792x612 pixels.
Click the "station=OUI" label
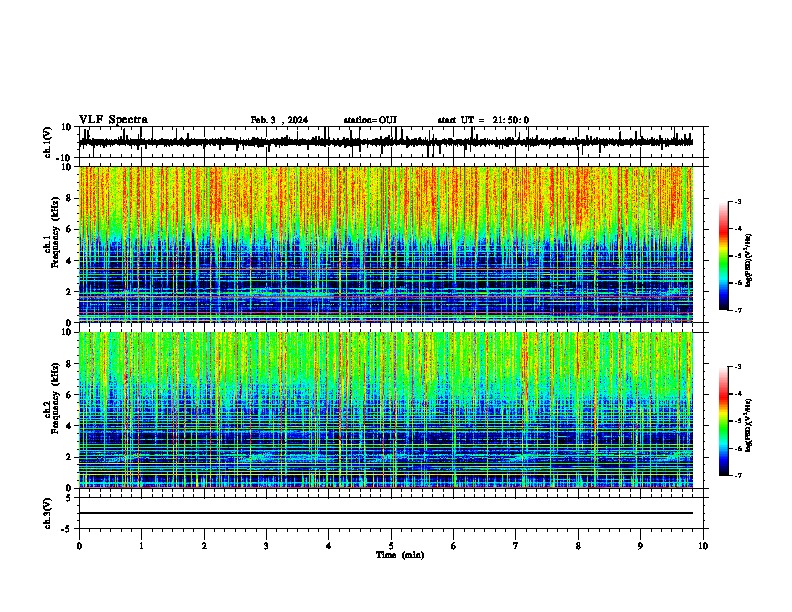point(370,120)
